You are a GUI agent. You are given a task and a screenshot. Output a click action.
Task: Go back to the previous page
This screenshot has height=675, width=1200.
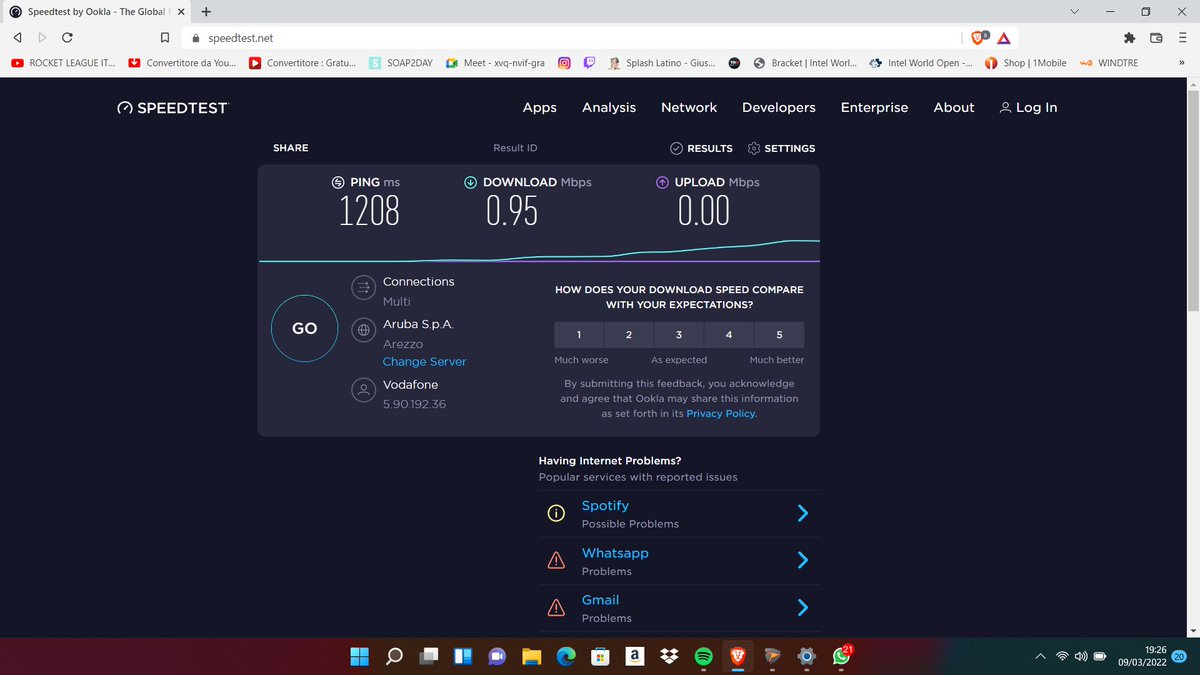(x=18, y=38)
